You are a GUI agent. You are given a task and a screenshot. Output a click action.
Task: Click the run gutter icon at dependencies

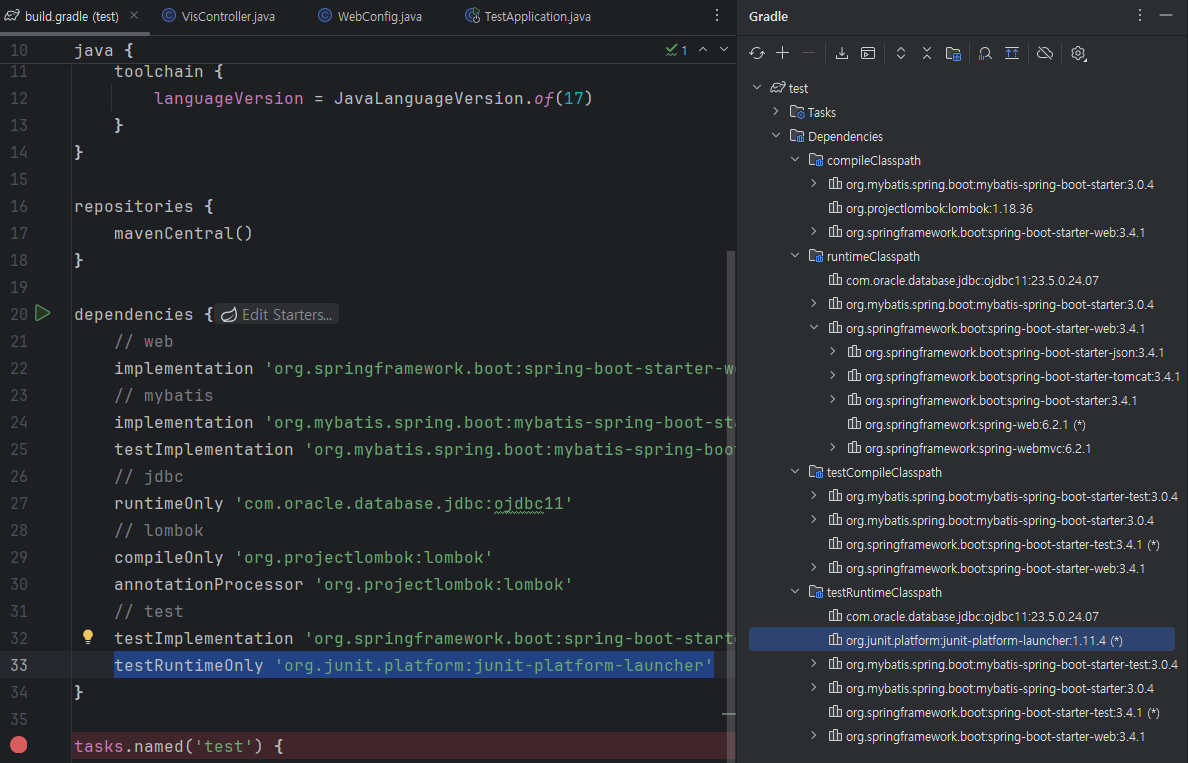(x=42, y=314)
